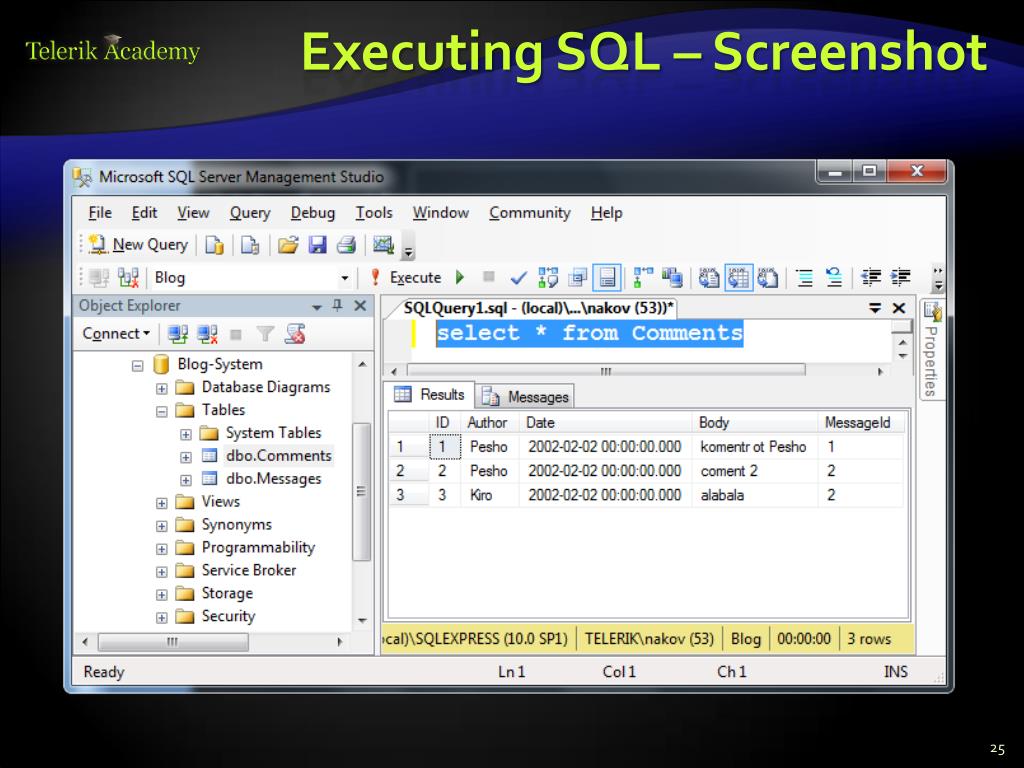Toggle Object Explorer auto-hide pin

coord(338,305)
